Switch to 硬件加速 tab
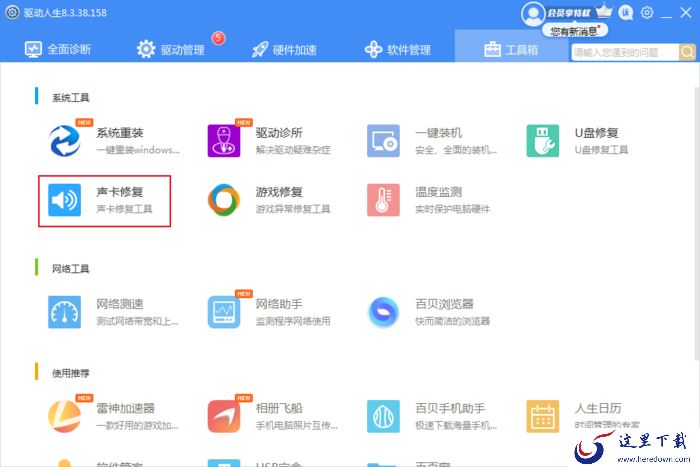Screen dimensions: 700x467 (x=284, y=49)
